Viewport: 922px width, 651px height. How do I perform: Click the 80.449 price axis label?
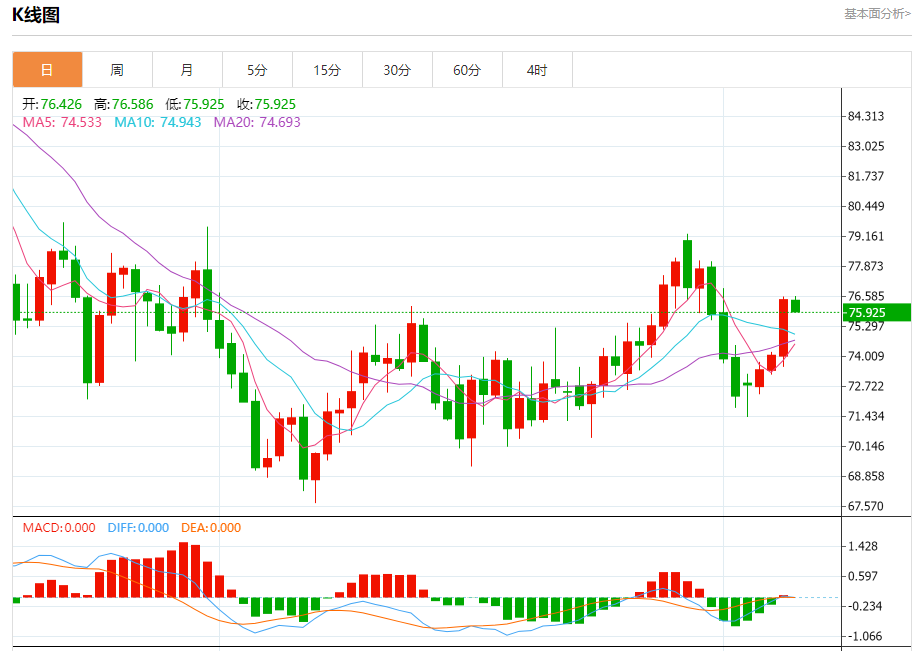click(x=866, y=206)
